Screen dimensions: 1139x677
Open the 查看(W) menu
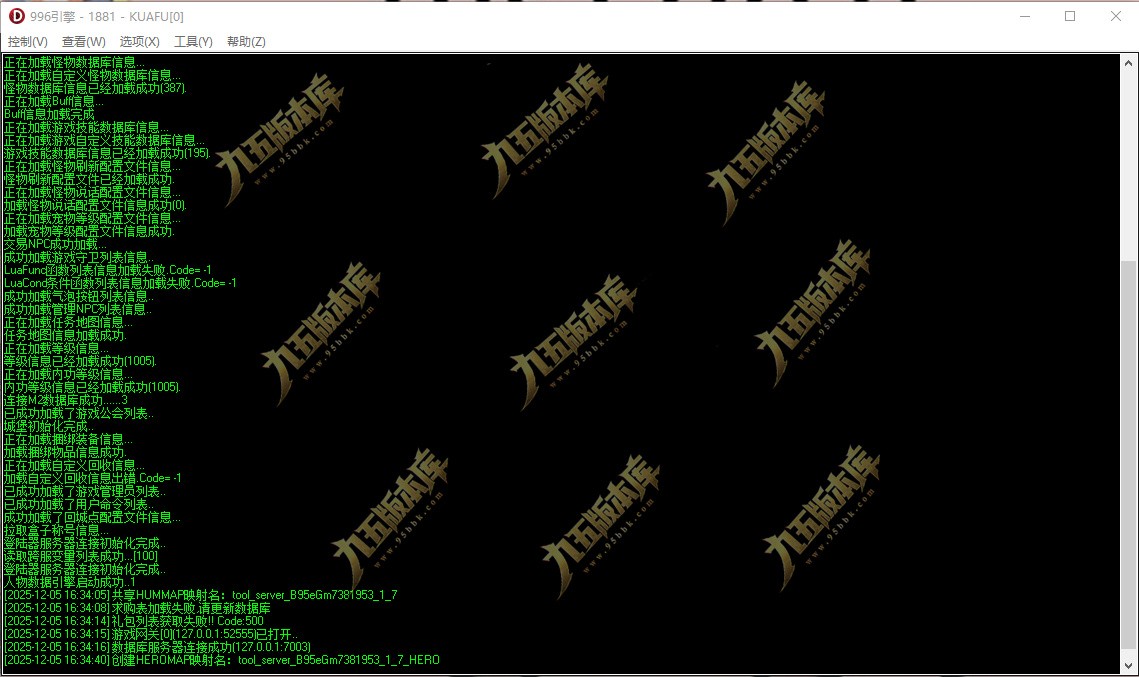tap(84, 41)
